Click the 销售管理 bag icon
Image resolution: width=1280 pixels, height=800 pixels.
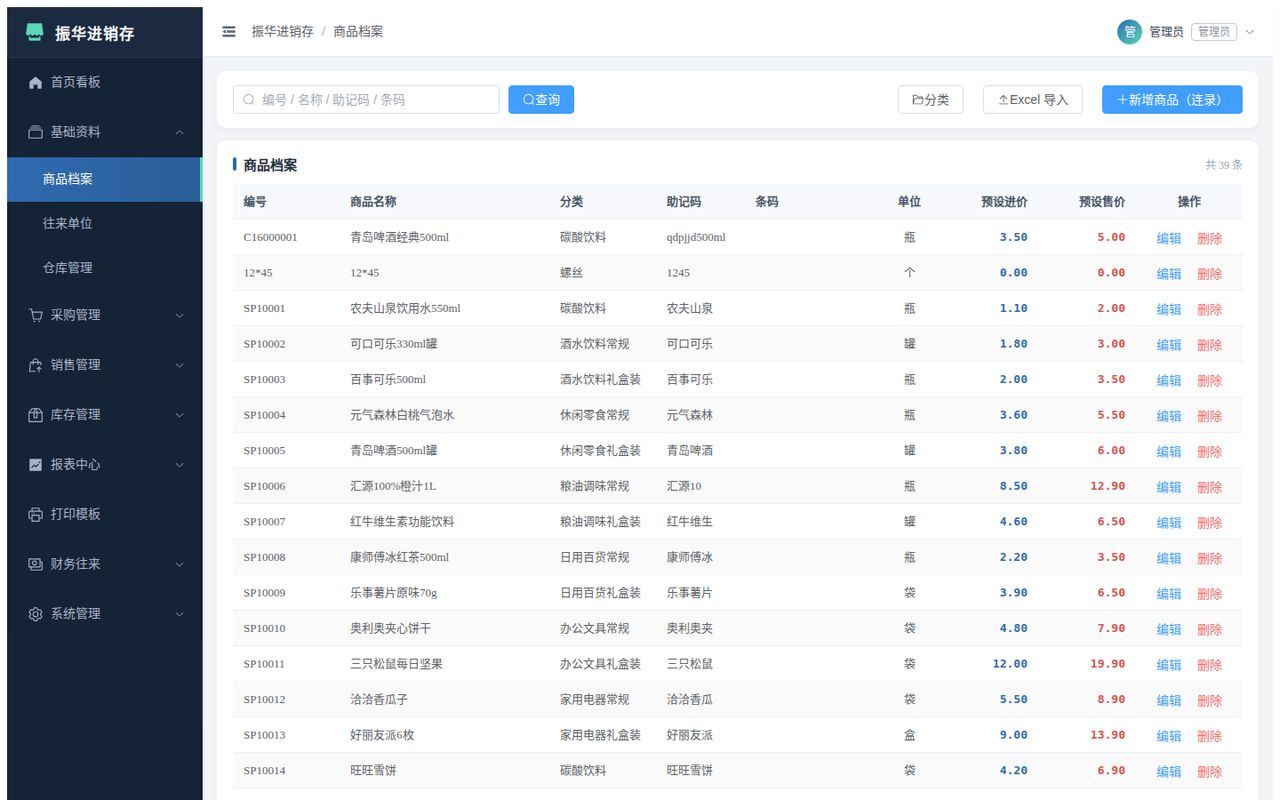(x=35, y=365)
